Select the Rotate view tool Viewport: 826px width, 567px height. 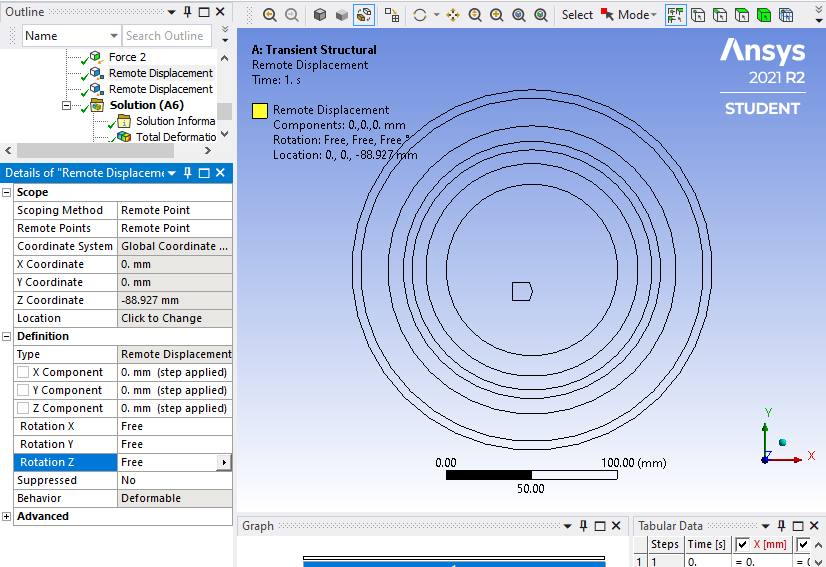(420, 15)
